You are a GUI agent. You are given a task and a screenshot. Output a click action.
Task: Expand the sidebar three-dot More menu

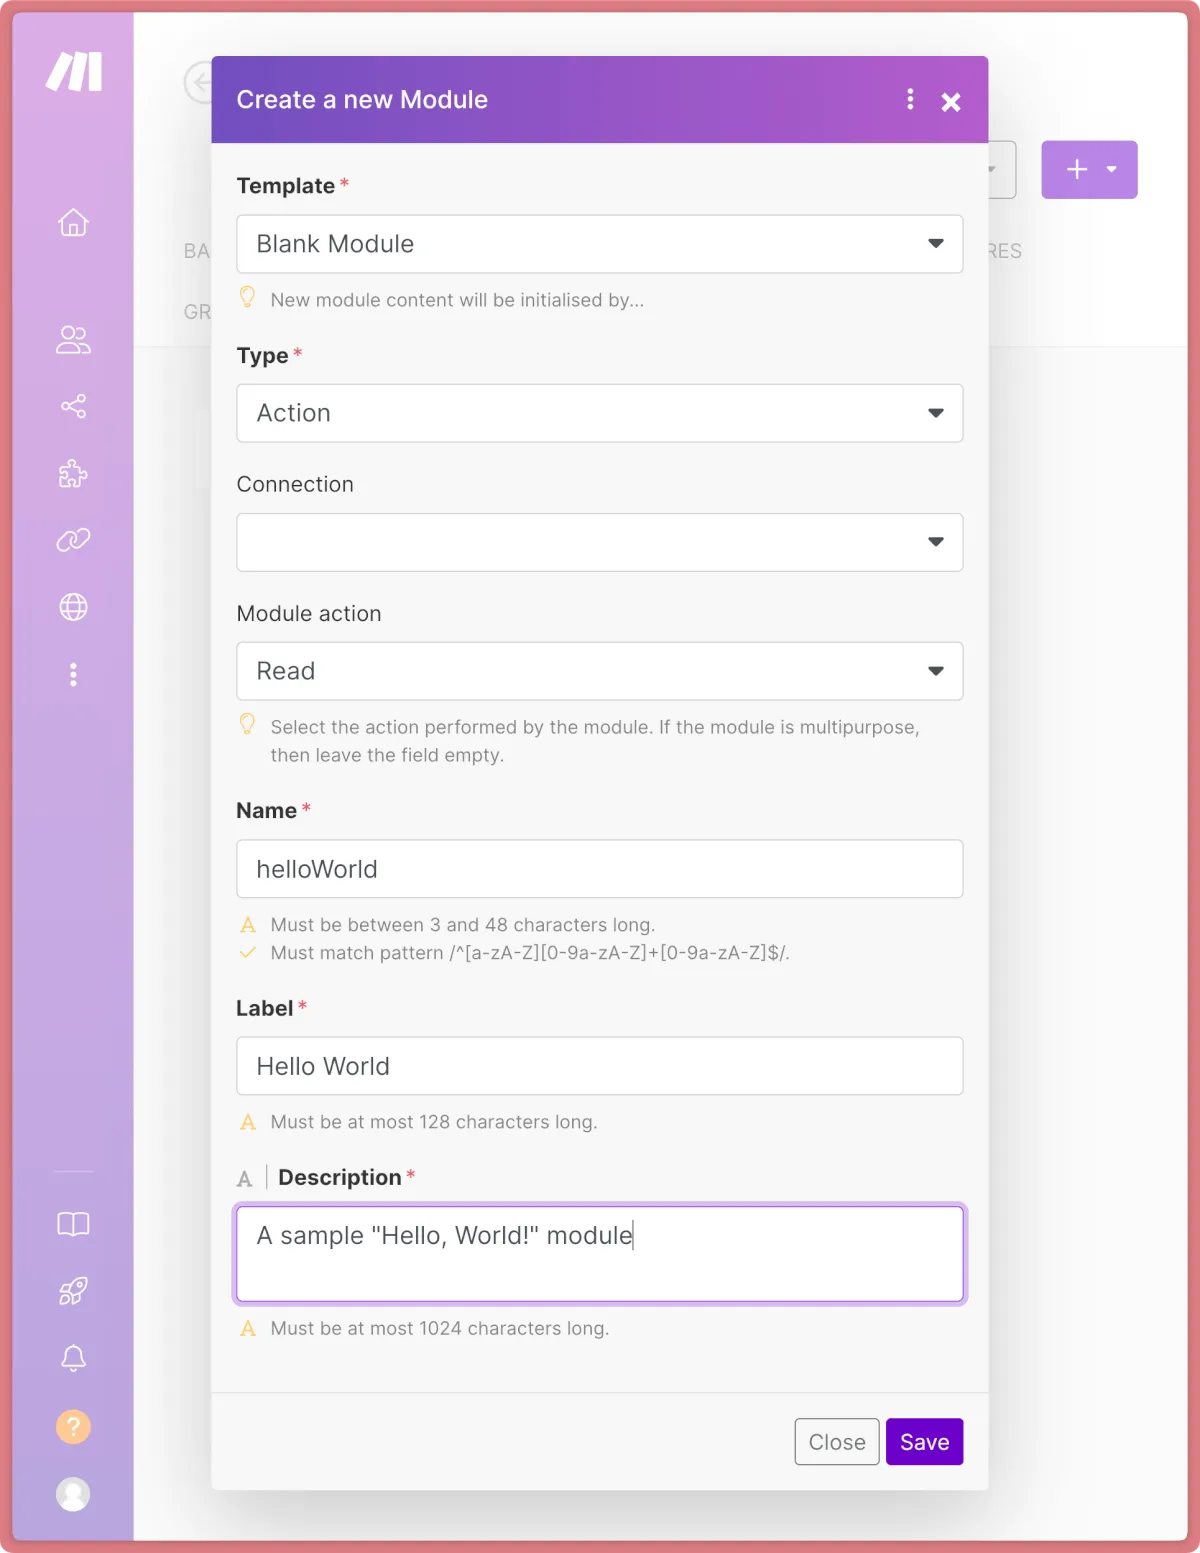point(73,674)
